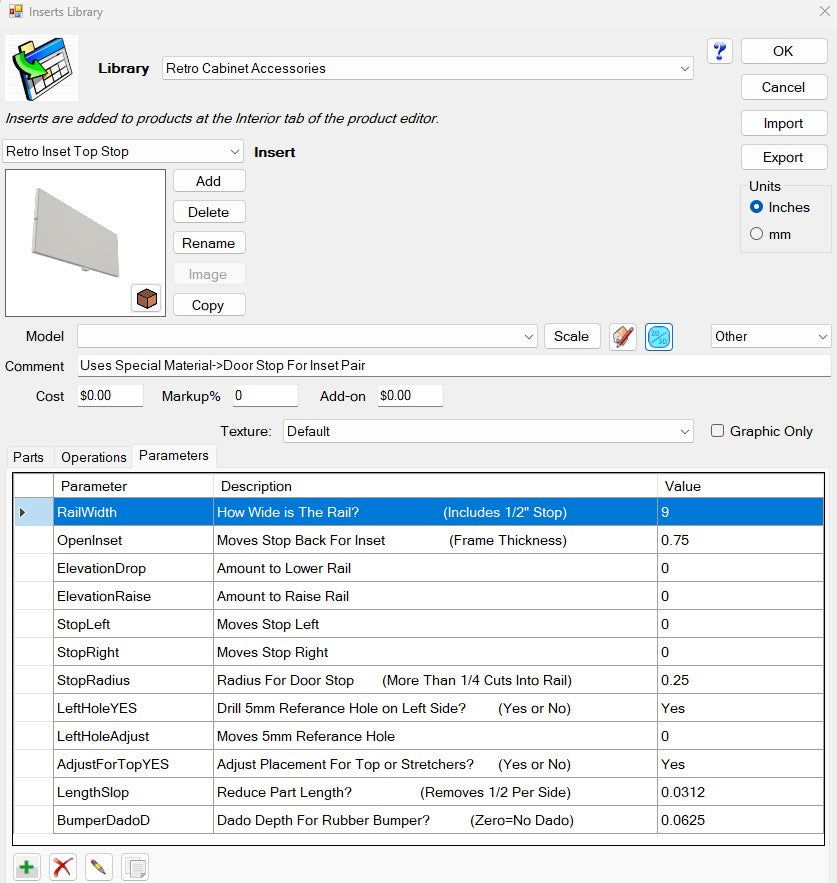Click the pencil edit parameter icon

pyautogui.click(x=98, y=867)
